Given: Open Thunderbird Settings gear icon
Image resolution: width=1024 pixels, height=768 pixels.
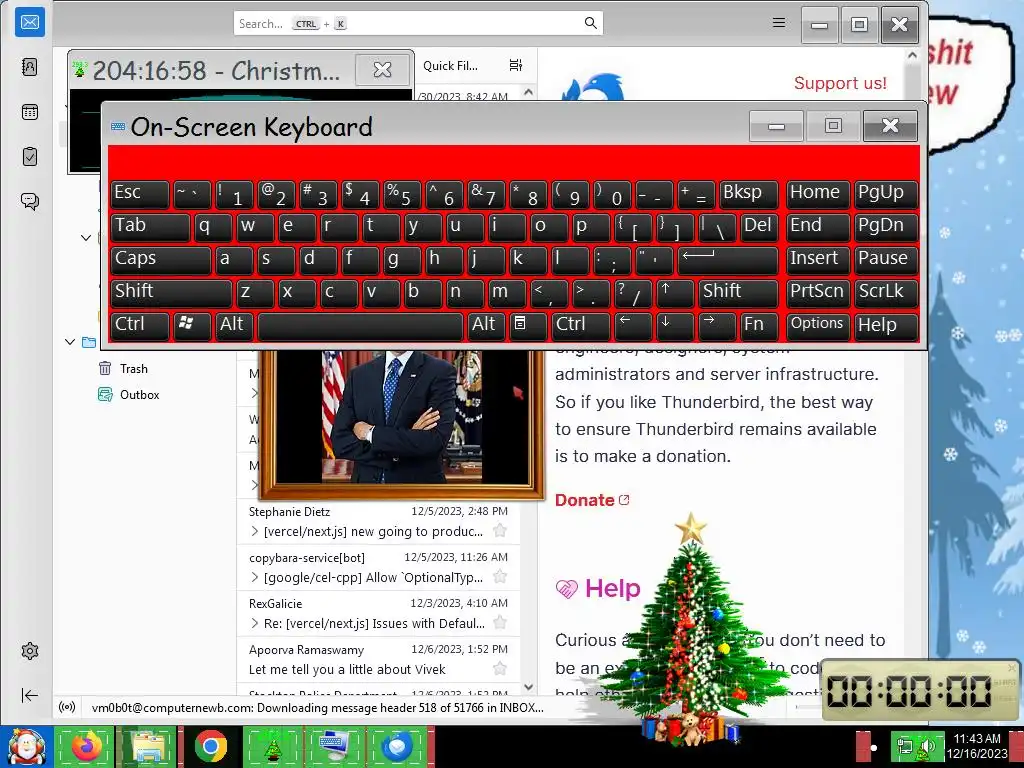Looking at the screenshot, I should click(29, 651).
